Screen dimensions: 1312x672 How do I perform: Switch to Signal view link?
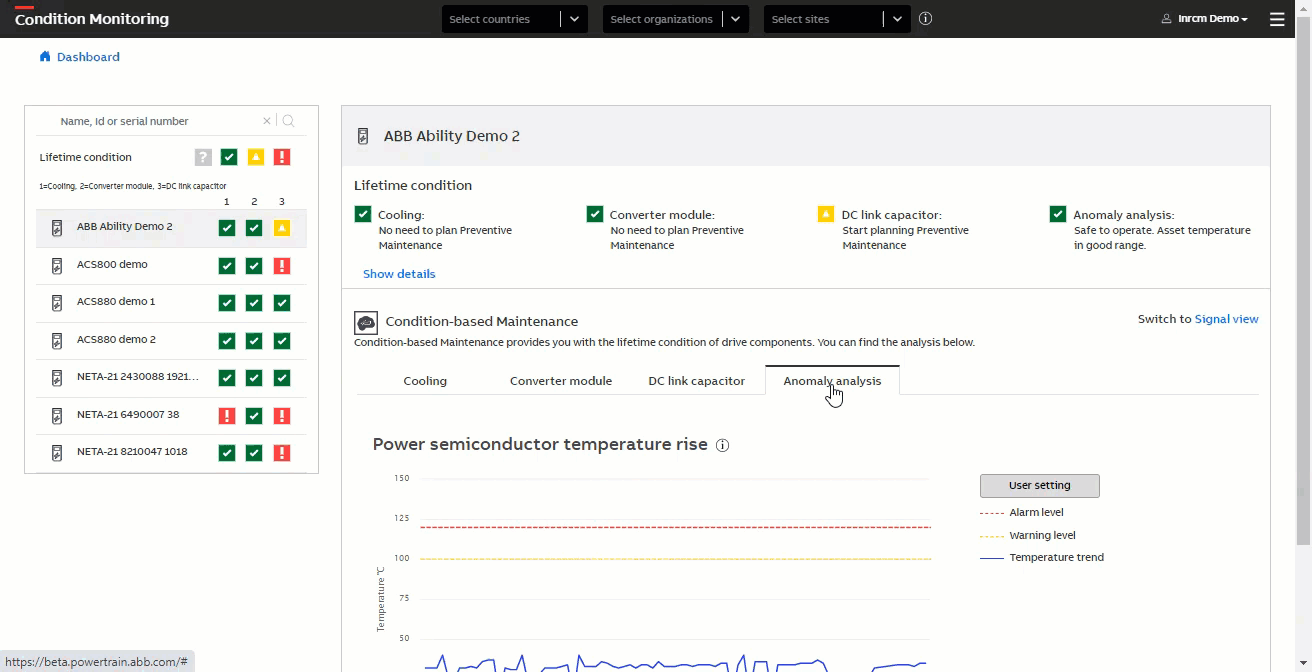(1226, 319)
